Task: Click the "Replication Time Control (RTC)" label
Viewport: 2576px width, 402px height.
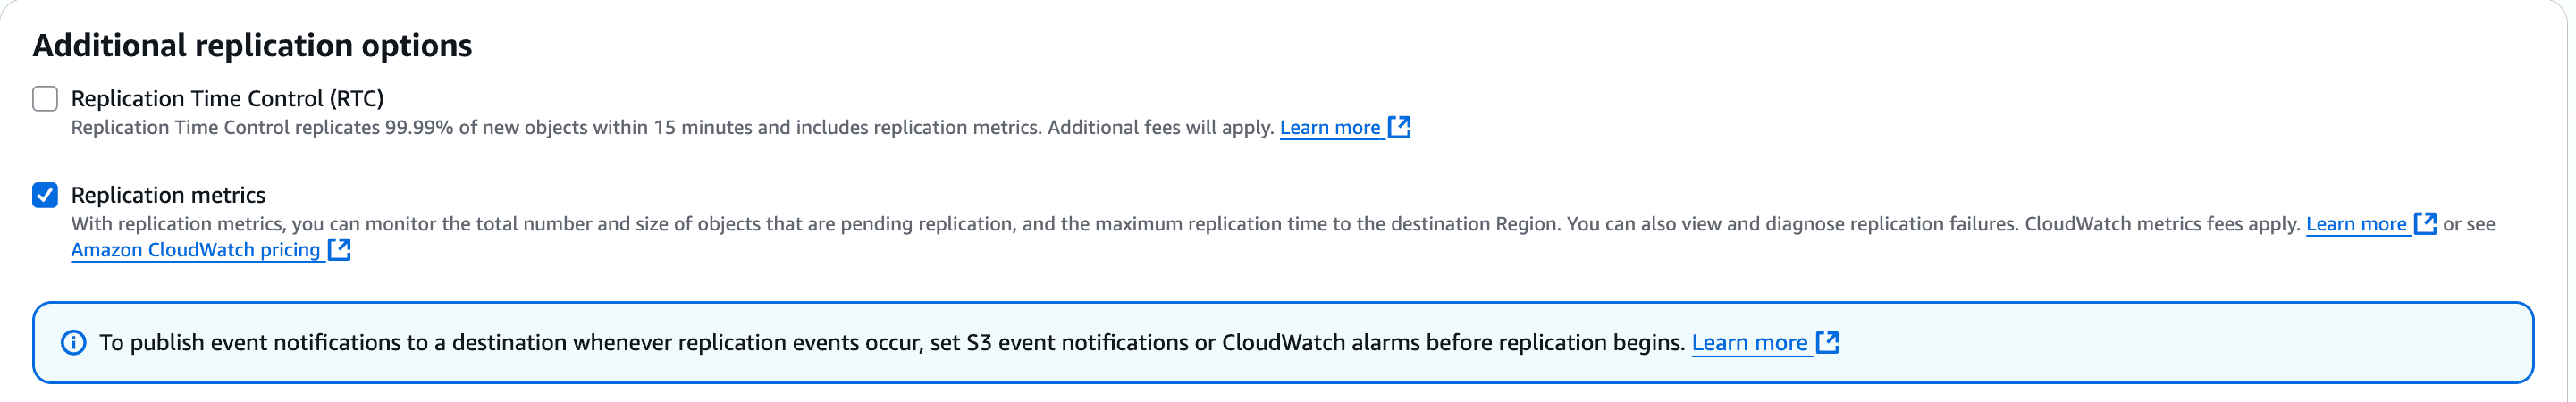Action: 227,99
